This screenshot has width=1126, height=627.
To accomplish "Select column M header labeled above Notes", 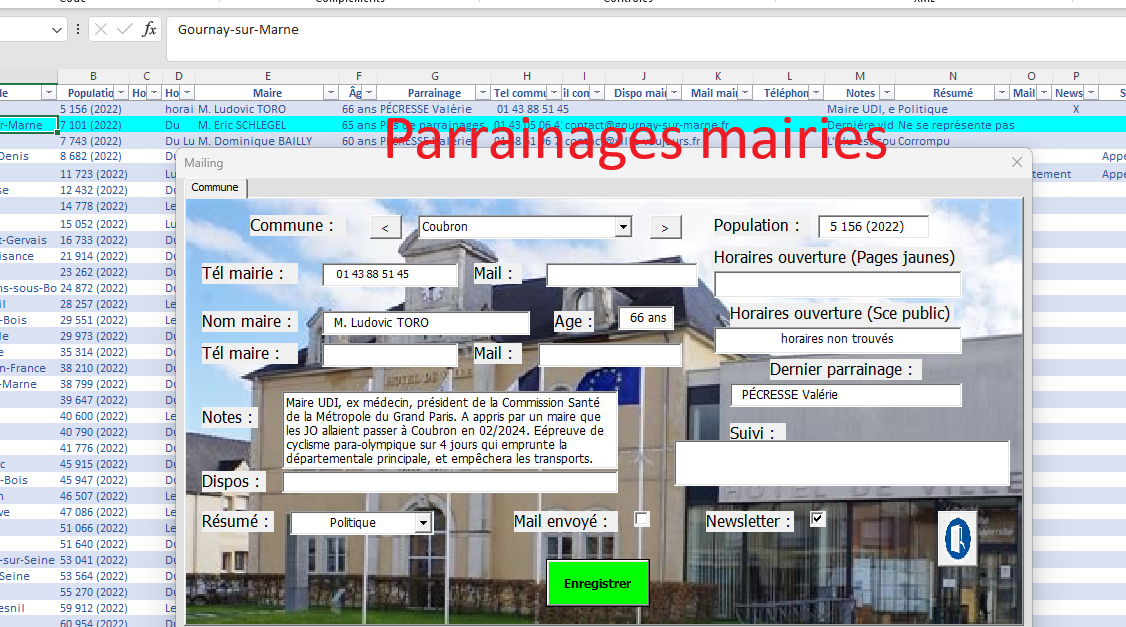I will (x=859, y=76).
